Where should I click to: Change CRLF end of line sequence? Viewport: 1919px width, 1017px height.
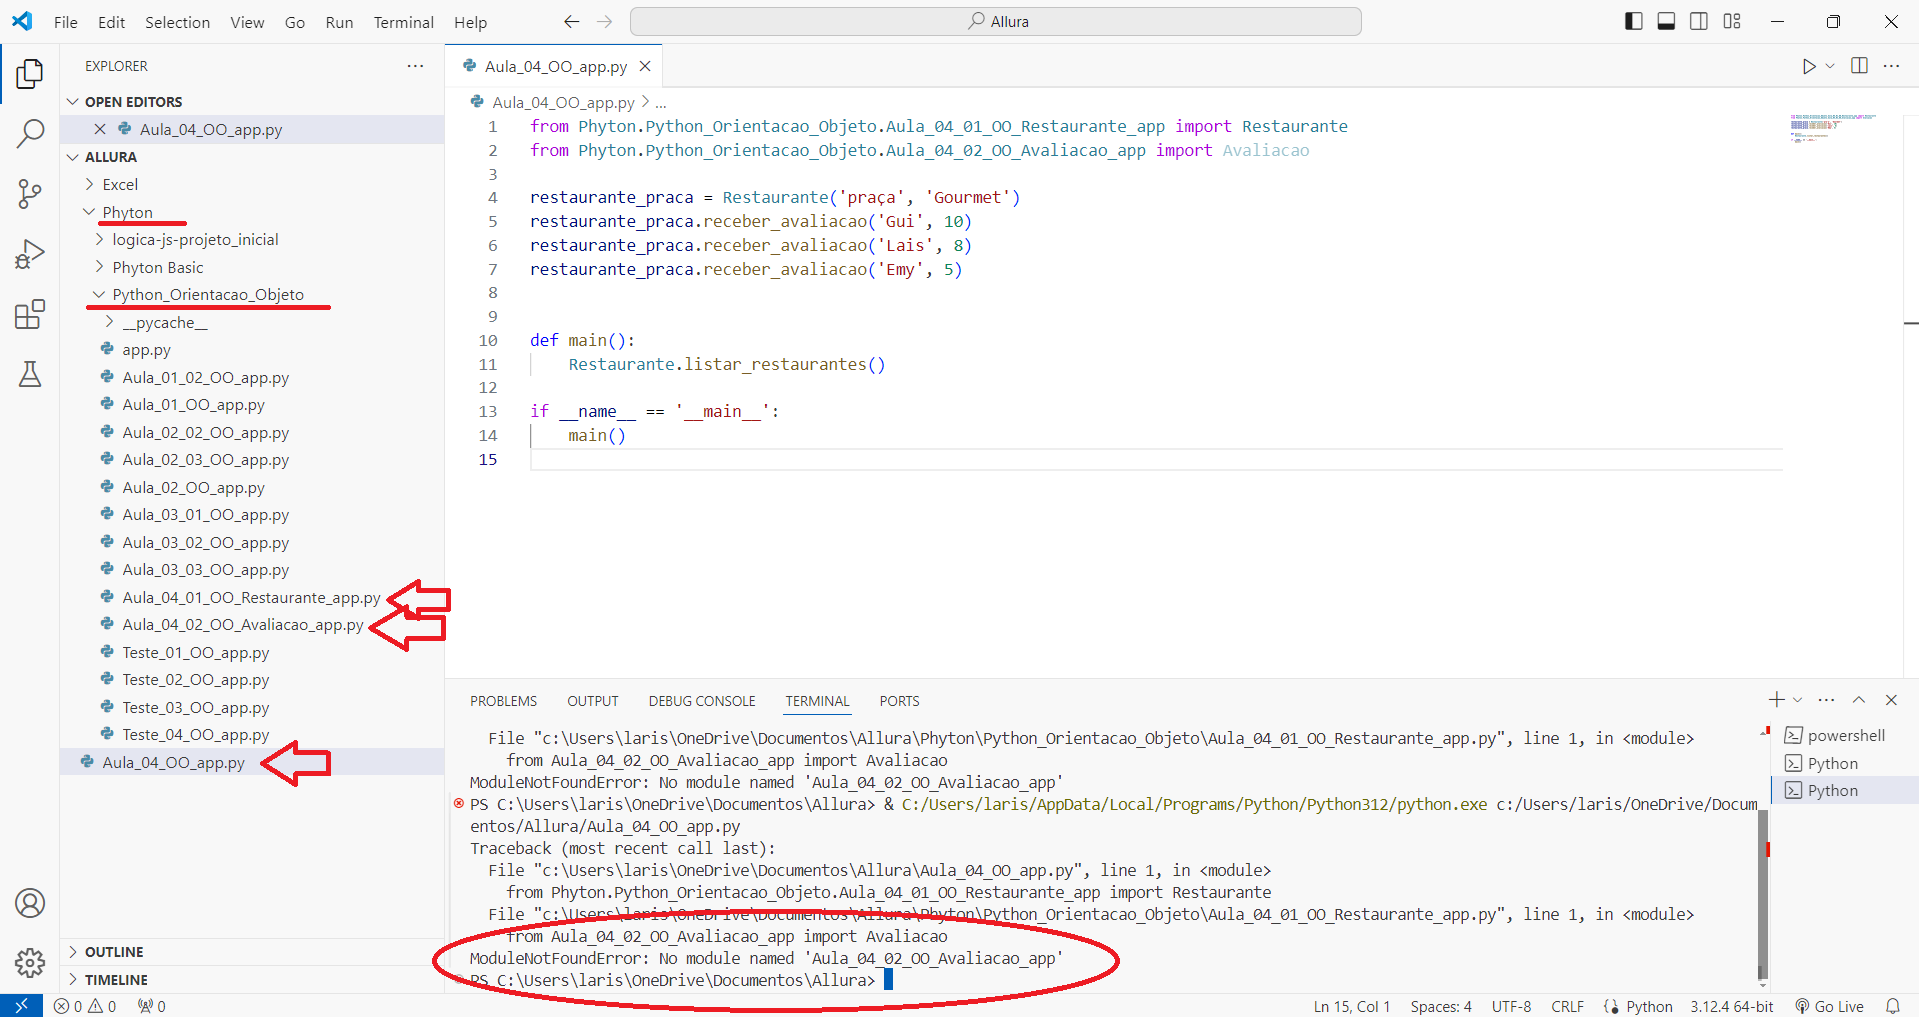1567,1006
